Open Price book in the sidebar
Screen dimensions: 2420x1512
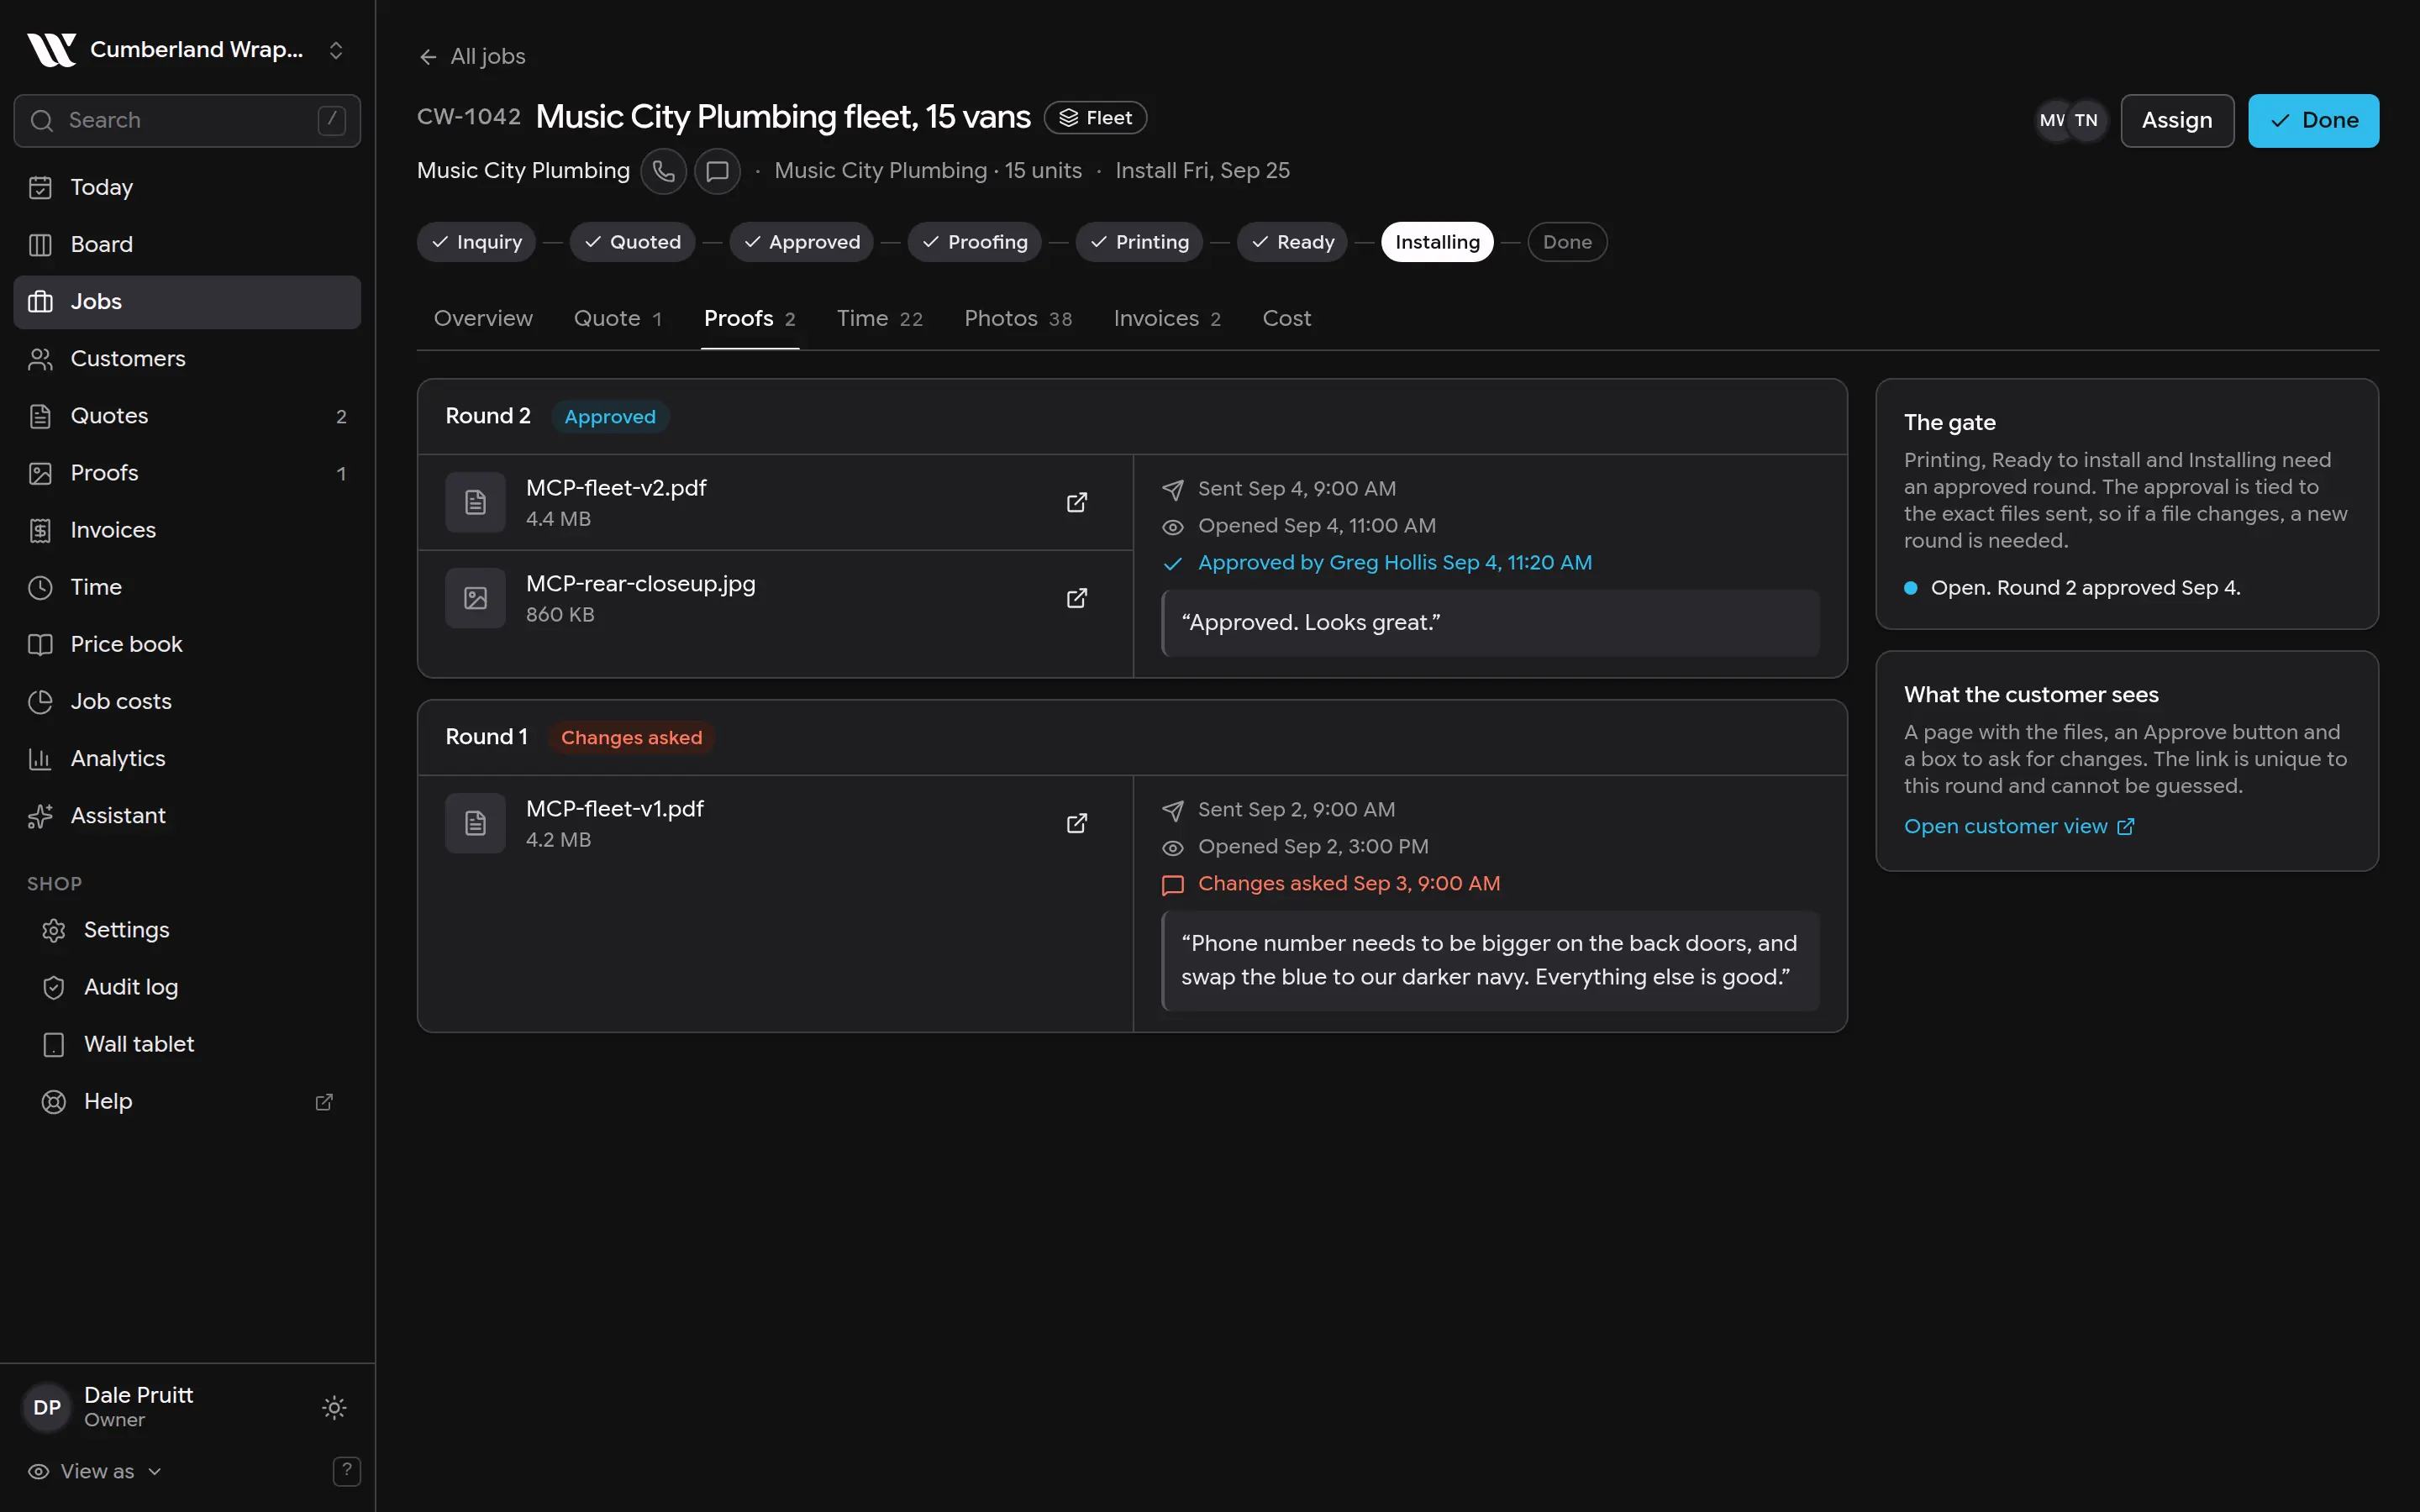[x=187, y=644]
